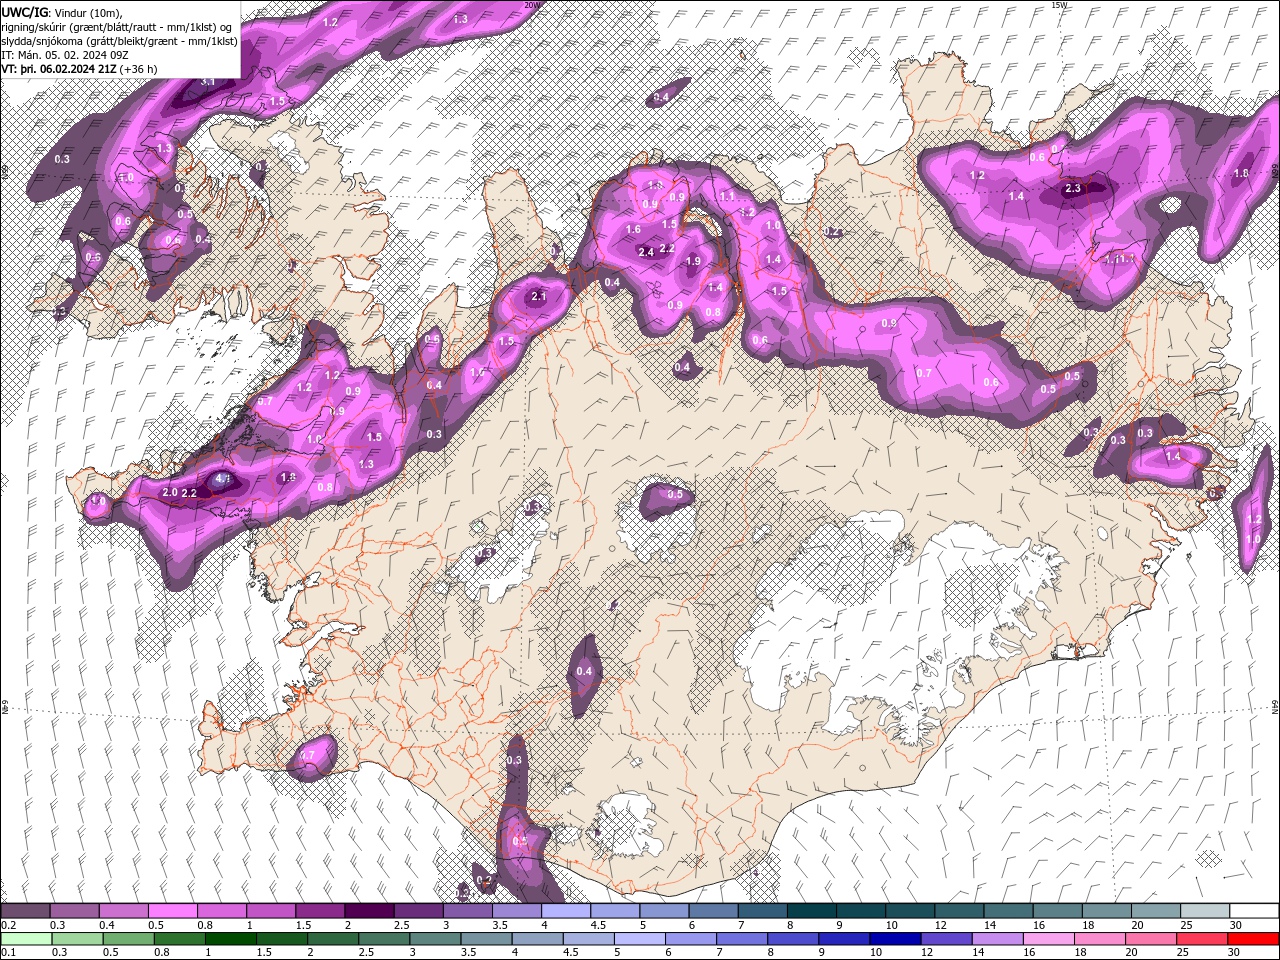
Task: Click the '2.3' precipitation maximum in the northeast
Action: pyautogui.click(x=1073, y=188)
